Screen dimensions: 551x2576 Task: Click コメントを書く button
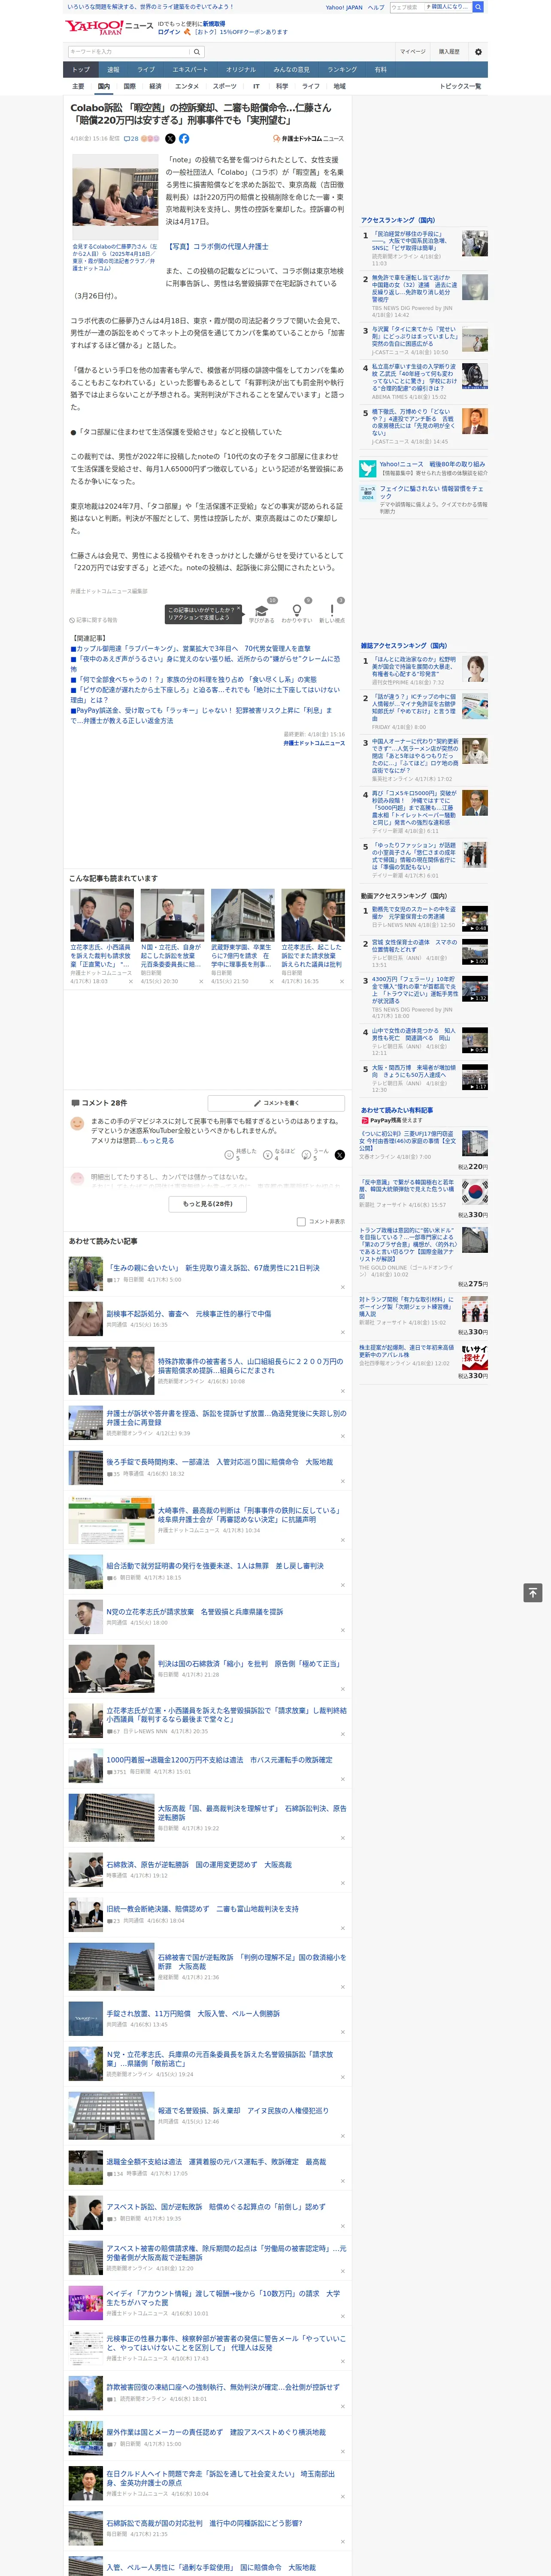pyautogui.click(x=276, y=1103)
